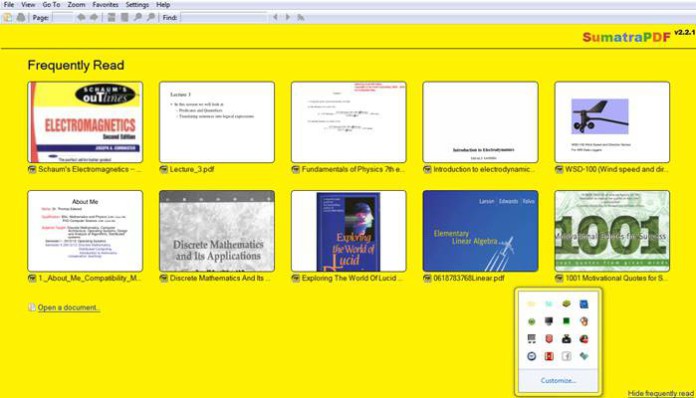Click the Zoom In magnifier icon
The image size is (696, 398).
[151, 17]
